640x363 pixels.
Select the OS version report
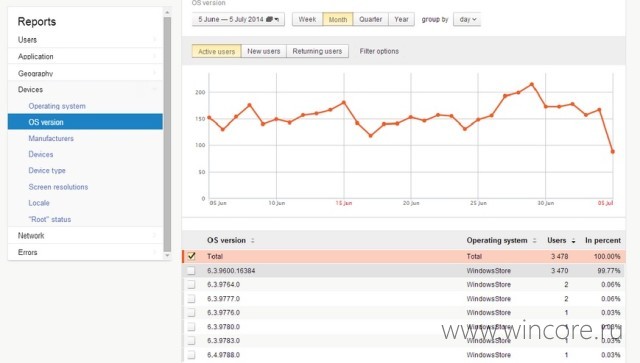pyautogui.click(x=85, y=122)
